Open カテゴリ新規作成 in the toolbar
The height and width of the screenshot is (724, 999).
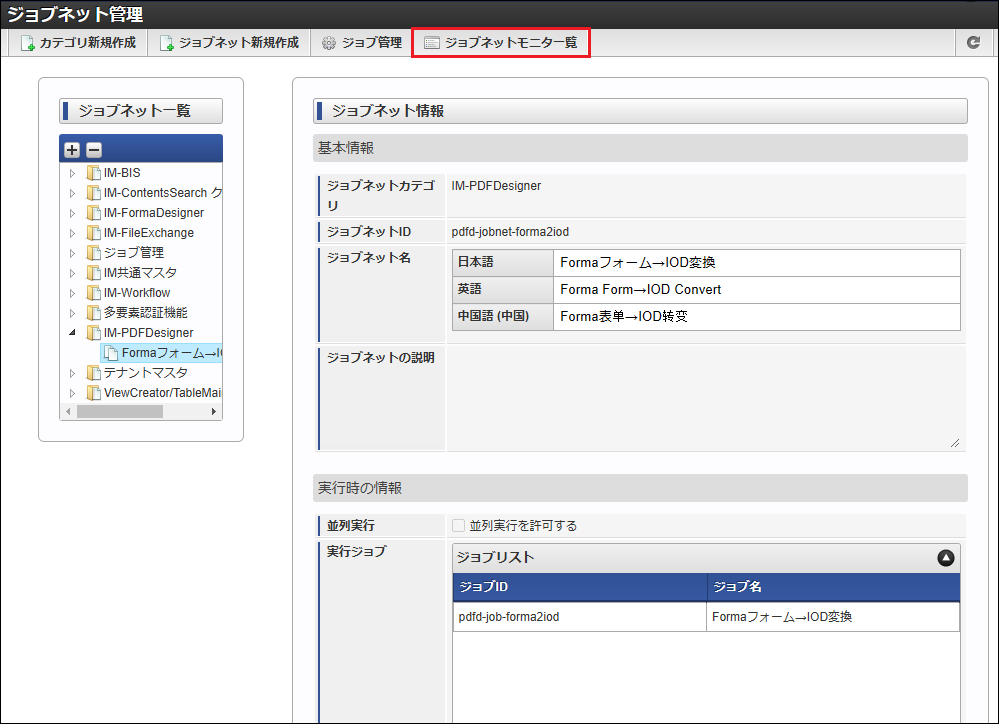(78, 43)
